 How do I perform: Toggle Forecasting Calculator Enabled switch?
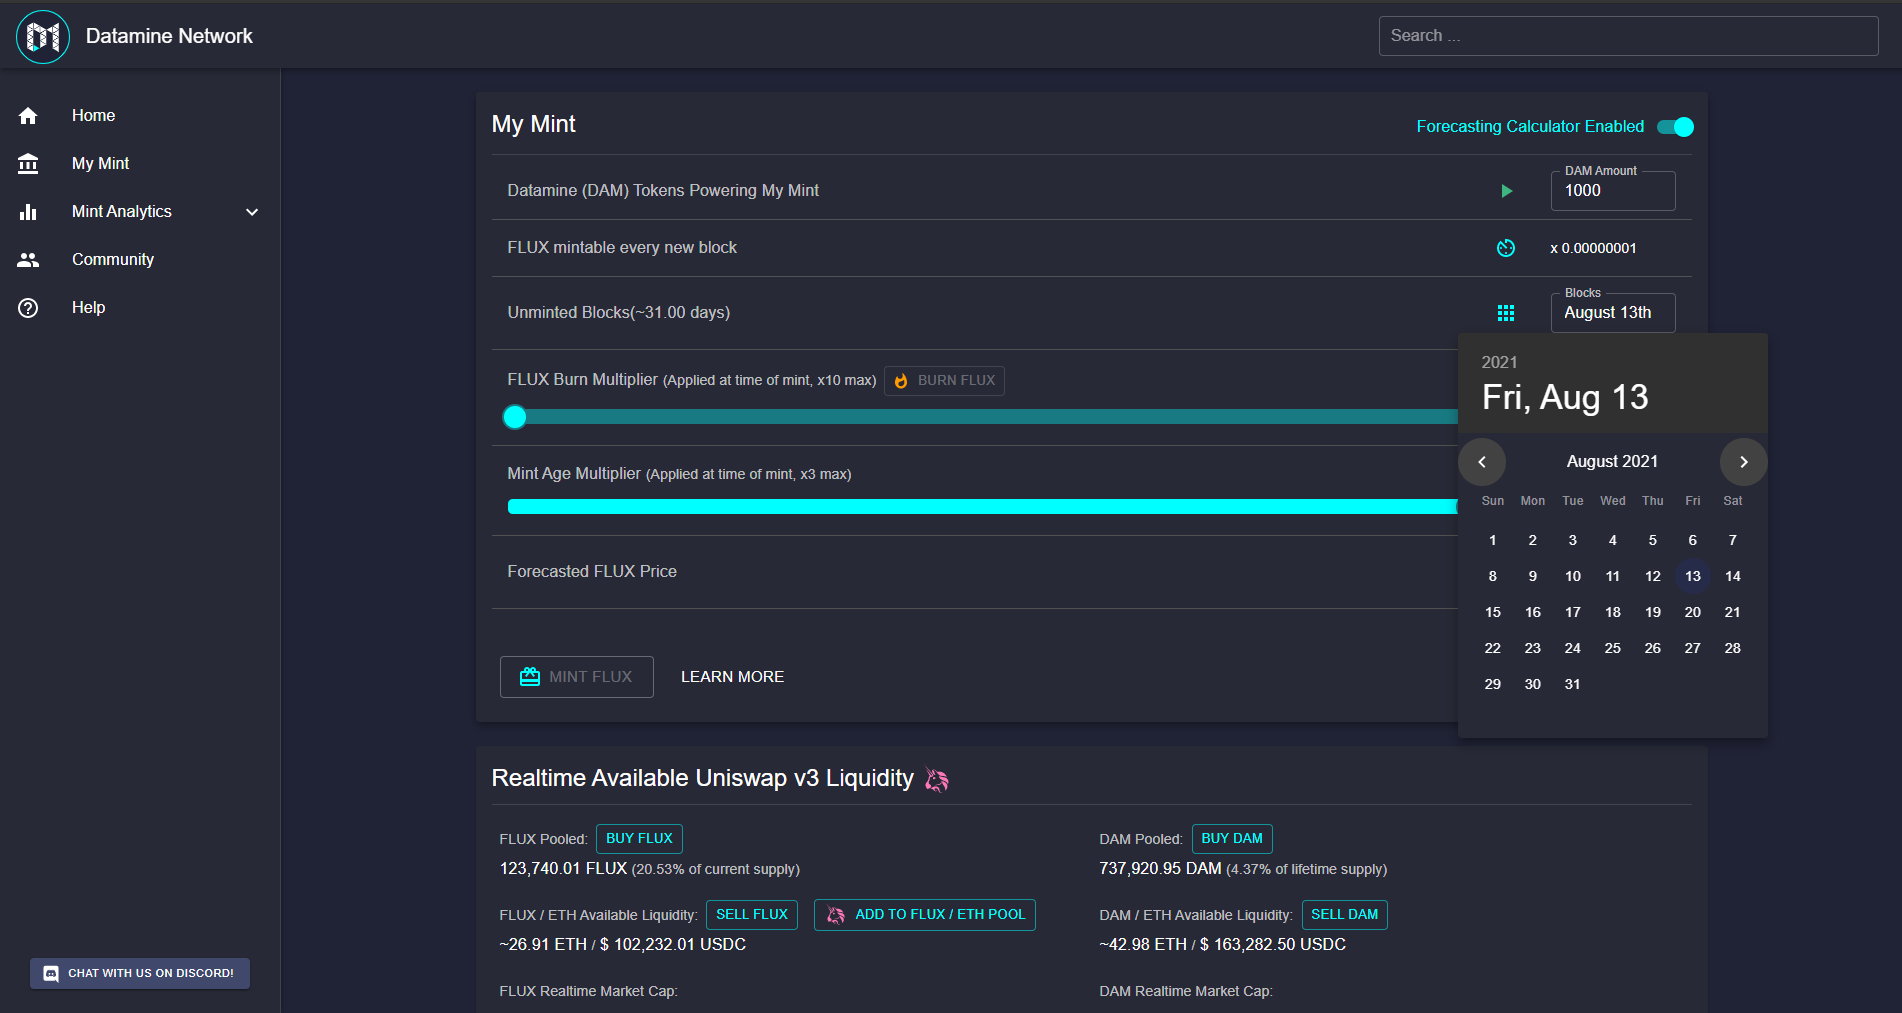pyautogui.click(x=1675, y=127)
